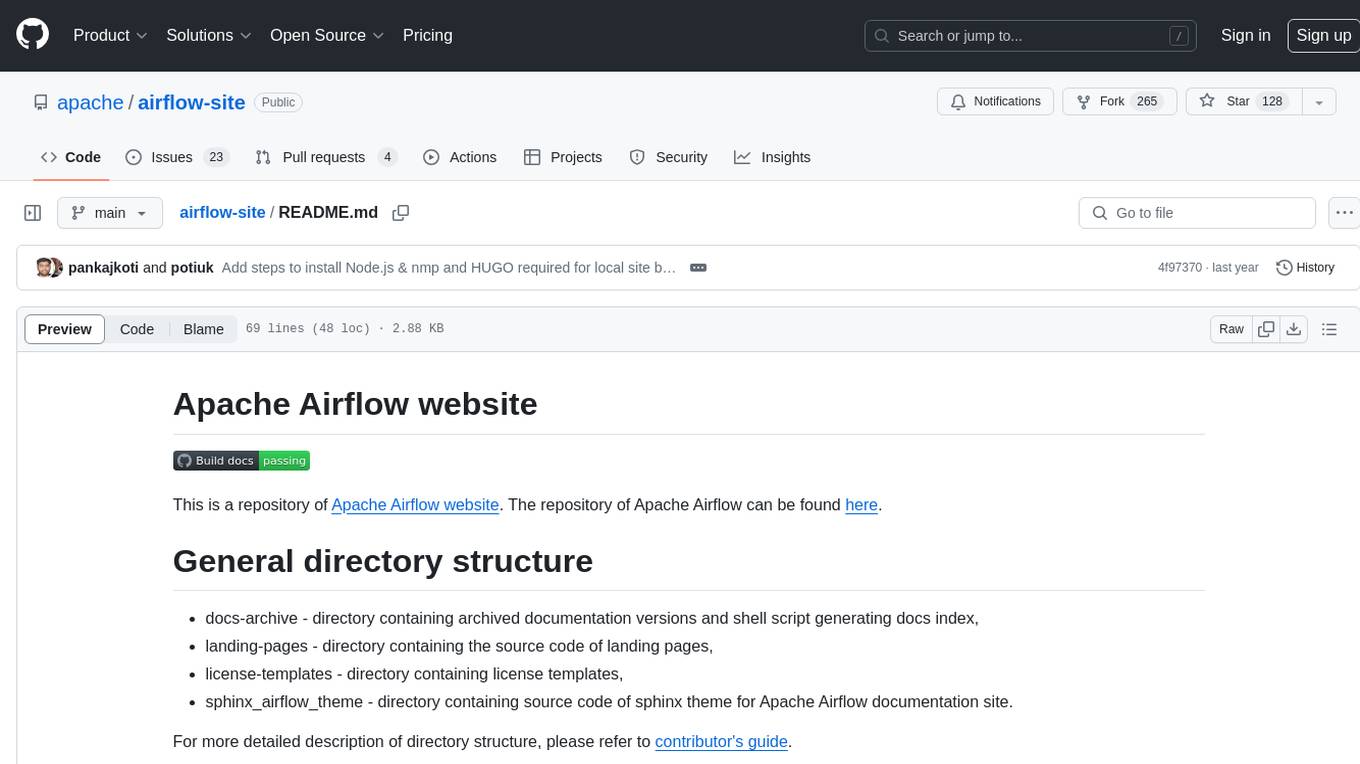Focus the Go to file field
The width and height of the screenshot is (1360, 764).
point(1197,213)
